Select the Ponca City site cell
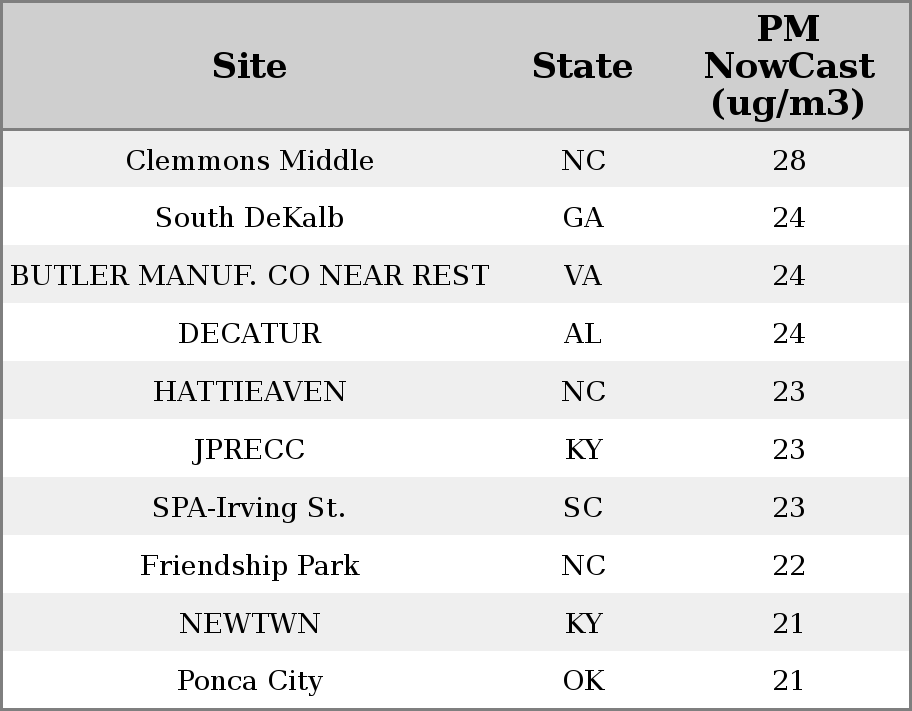 pos(249,681)
